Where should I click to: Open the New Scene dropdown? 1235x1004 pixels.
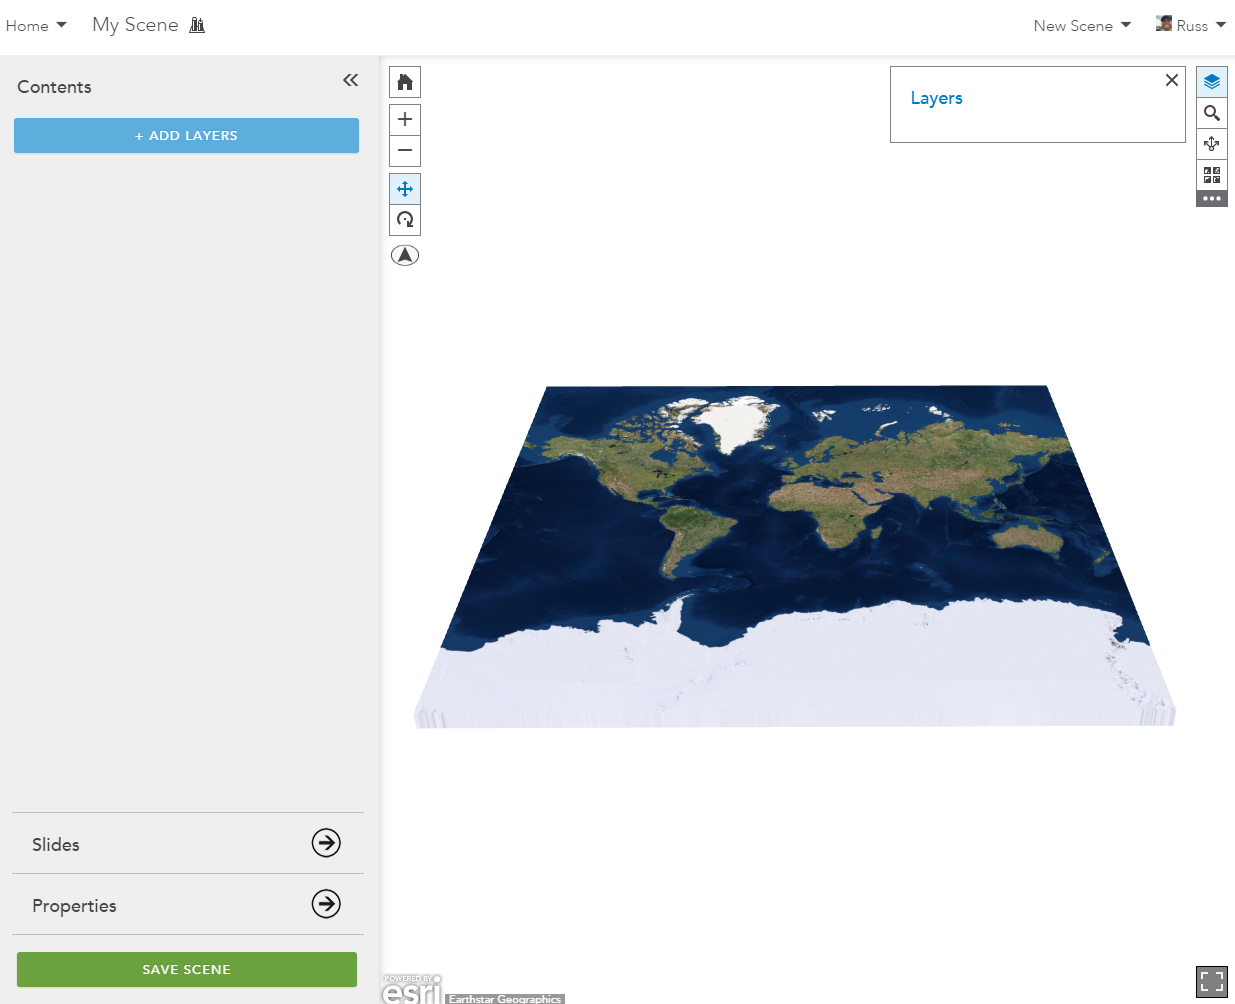pos(1082,26)
